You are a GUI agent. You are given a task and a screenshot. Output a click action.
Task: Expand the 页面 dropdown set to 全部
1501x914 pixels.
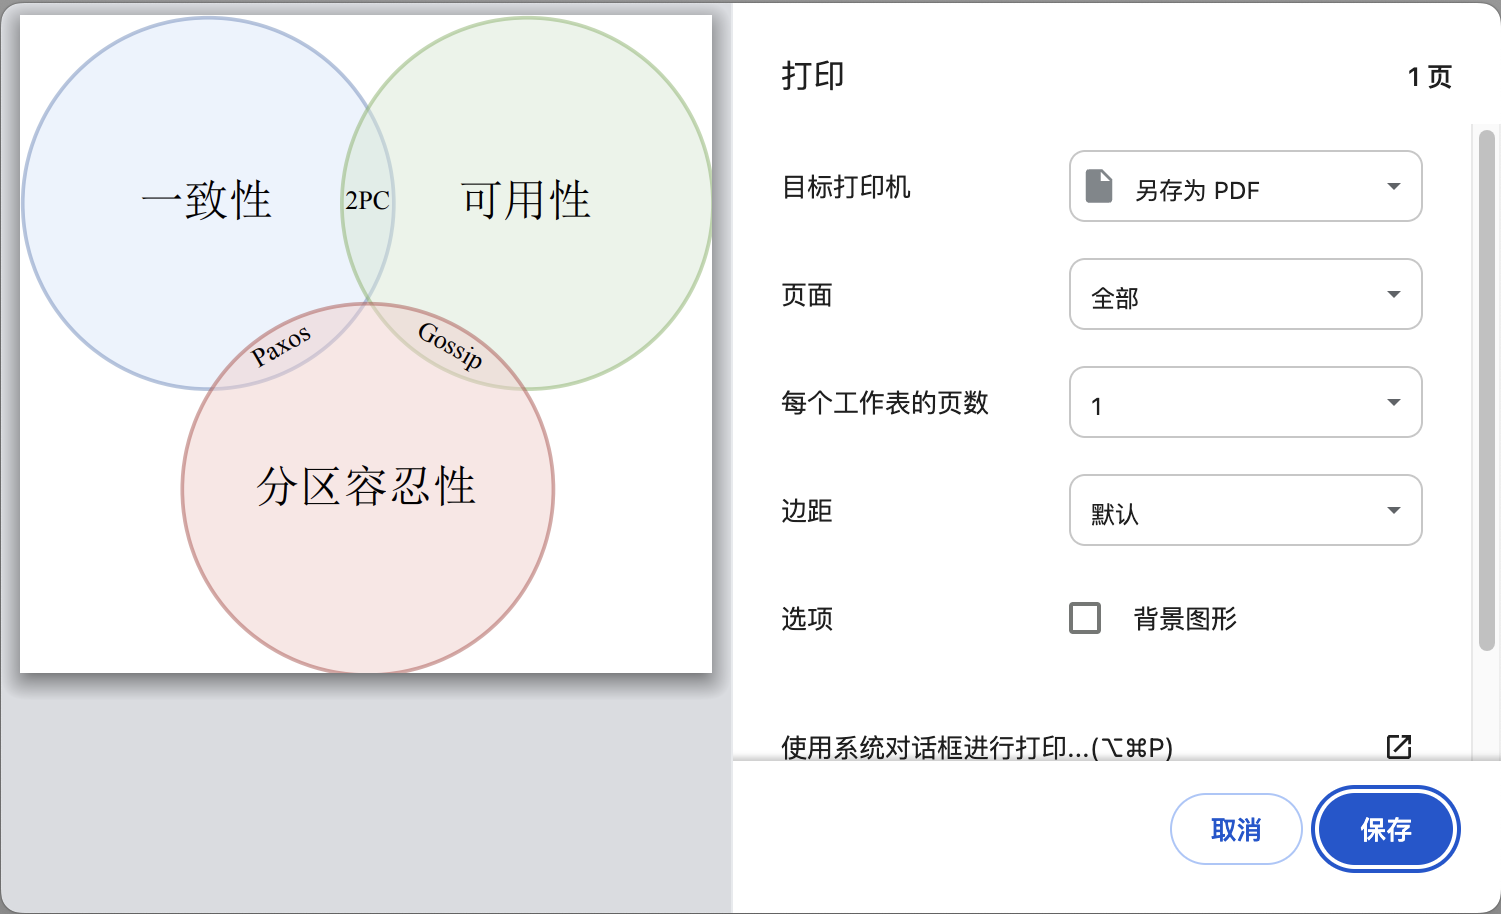click(1245, 295)
